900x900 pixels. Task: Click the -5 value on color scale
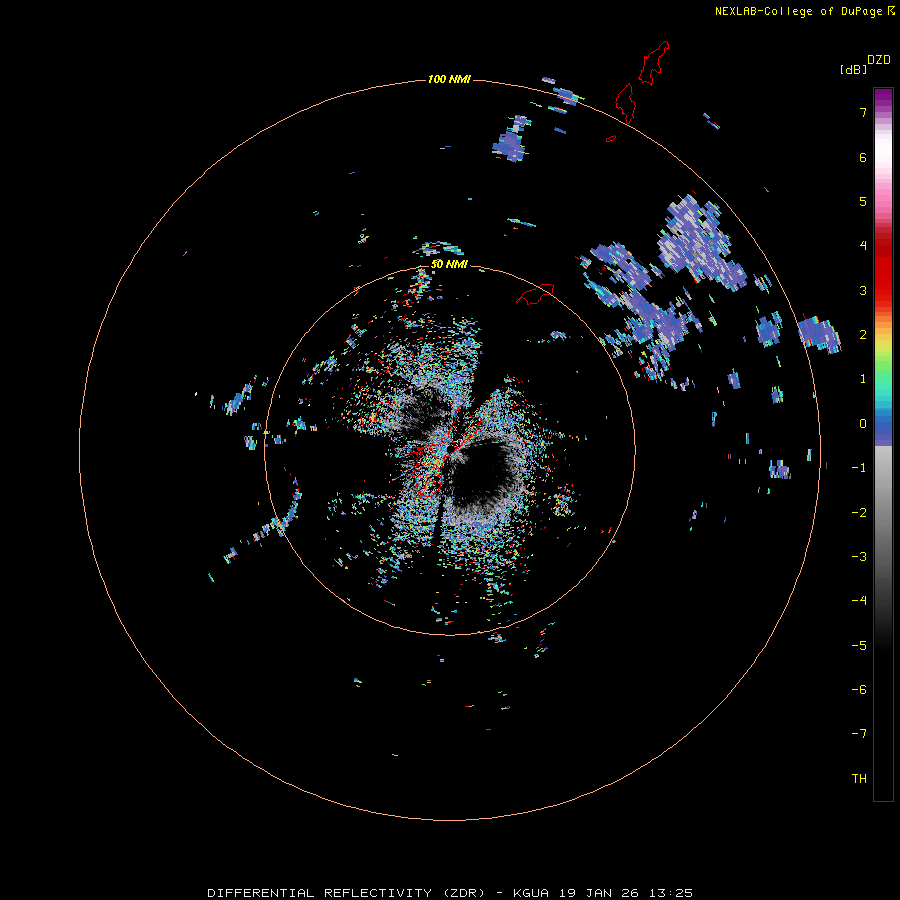pyautogui.click(x=859, y=646)
